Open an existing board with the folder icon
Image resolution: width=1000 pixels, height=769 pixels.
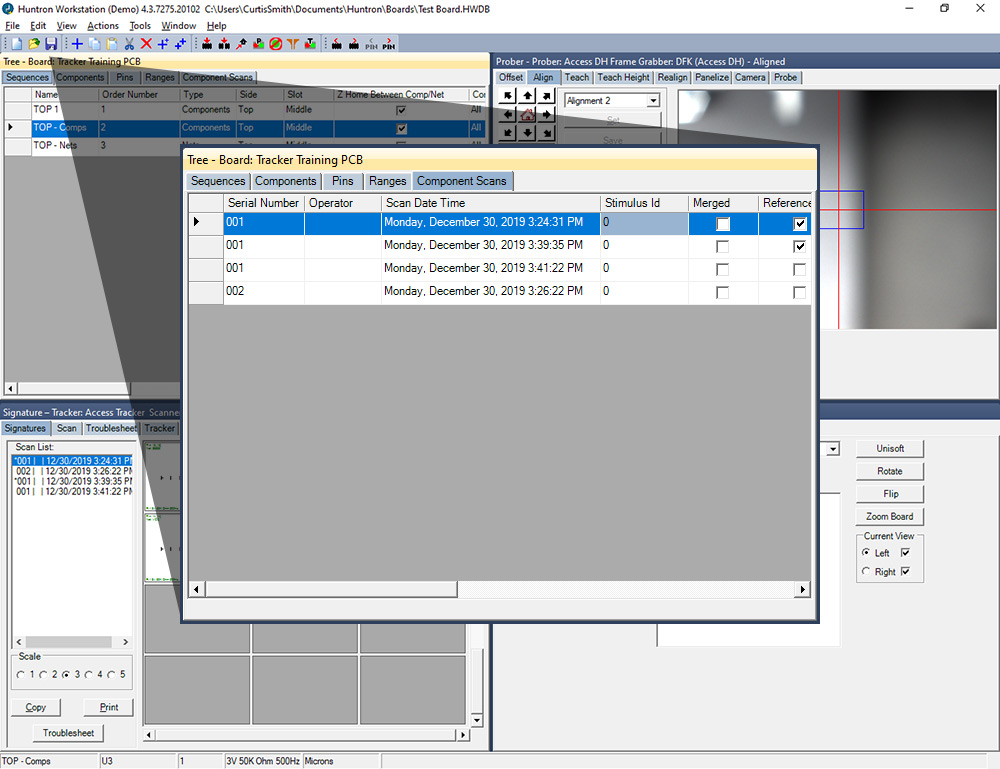click(x=35, y=43)
